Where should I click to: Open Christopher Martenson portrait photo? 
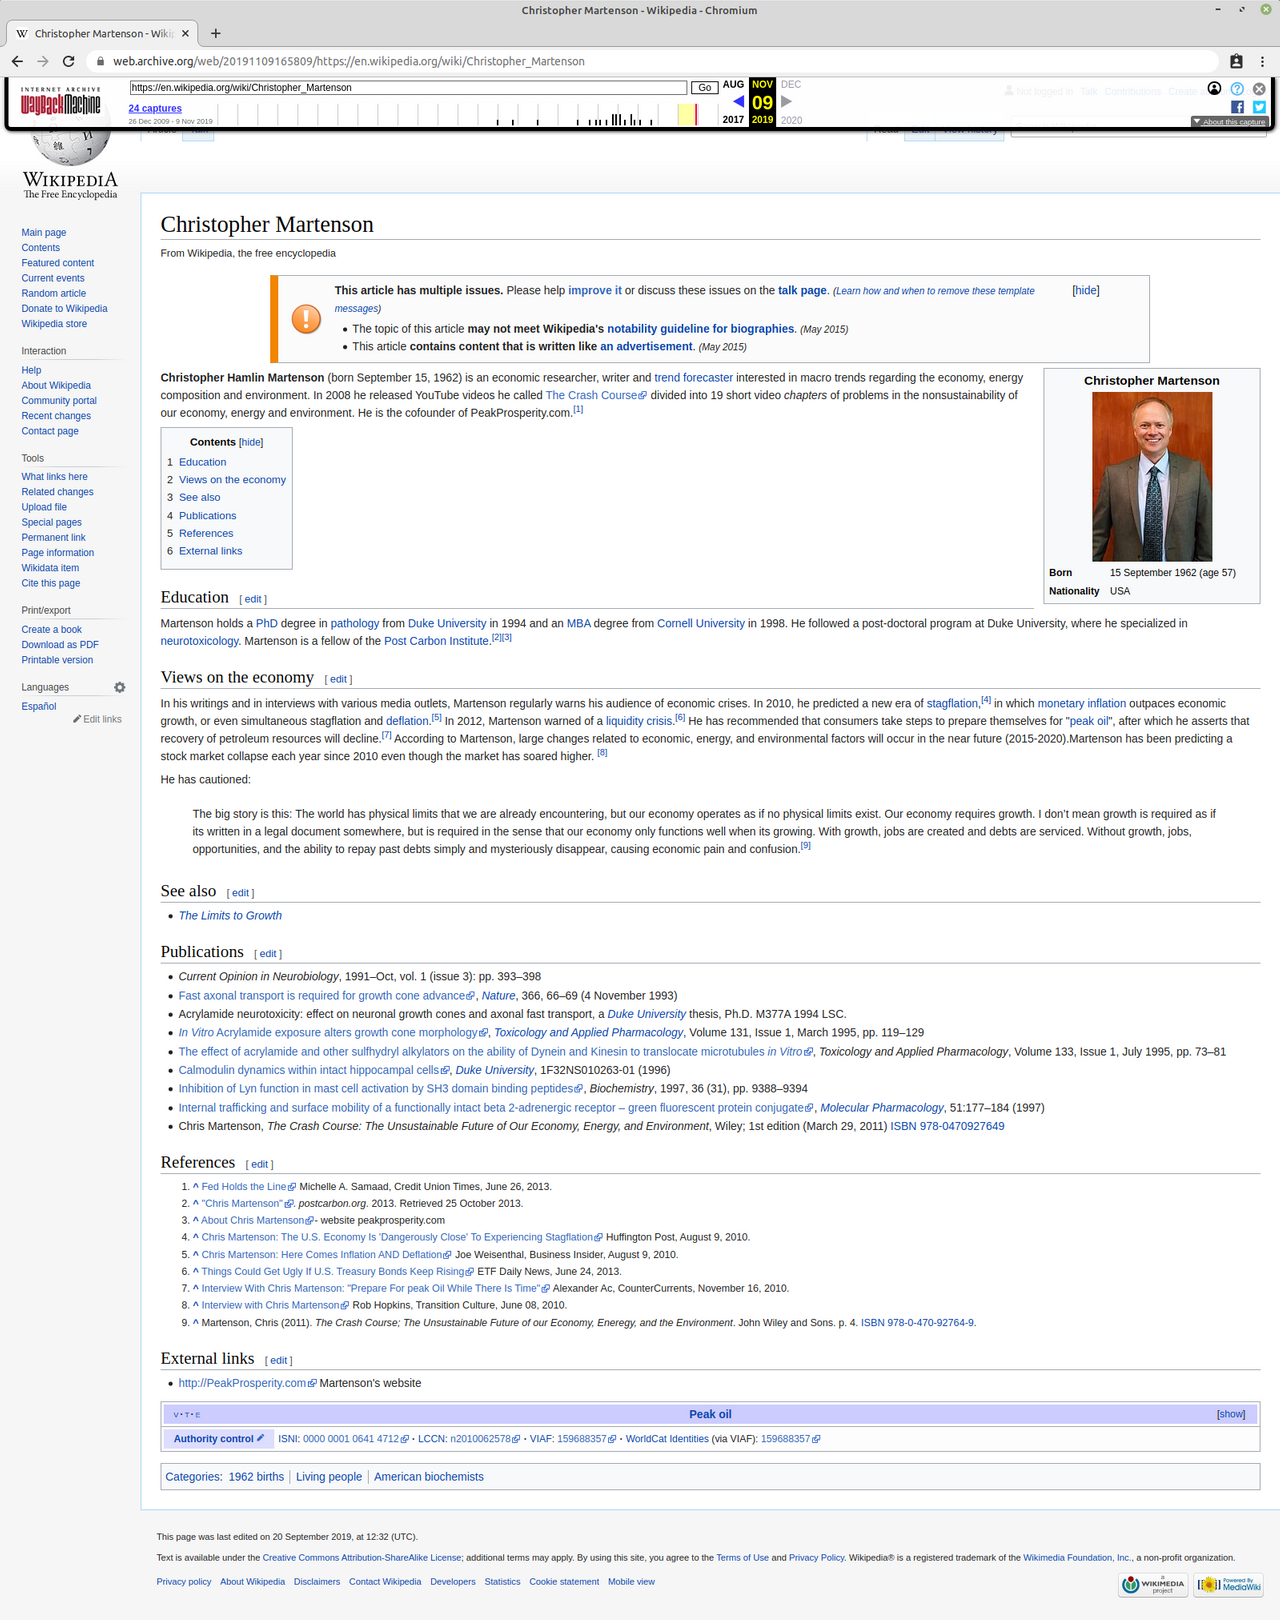click(x=1152, y=476)
